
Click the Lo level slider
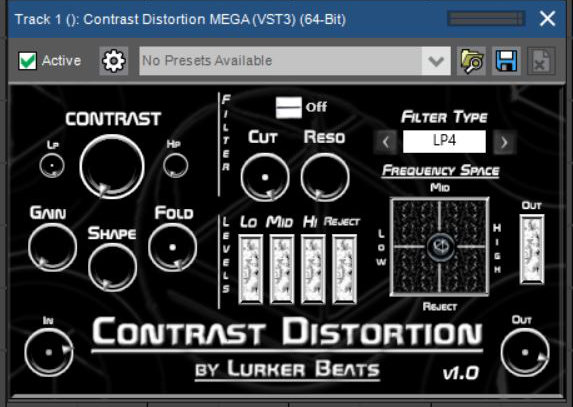pyautogui.click(x=251, y=269)
